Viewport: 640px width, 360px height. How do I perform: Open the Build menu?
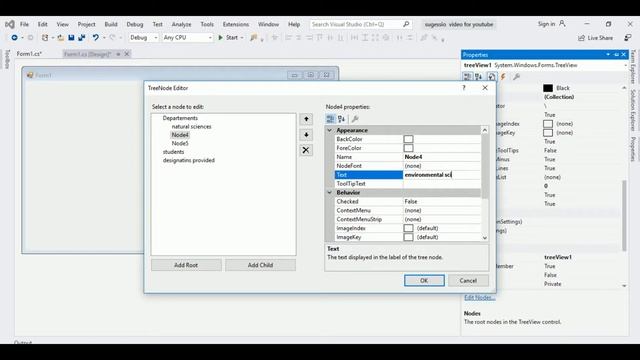(111, 24)
